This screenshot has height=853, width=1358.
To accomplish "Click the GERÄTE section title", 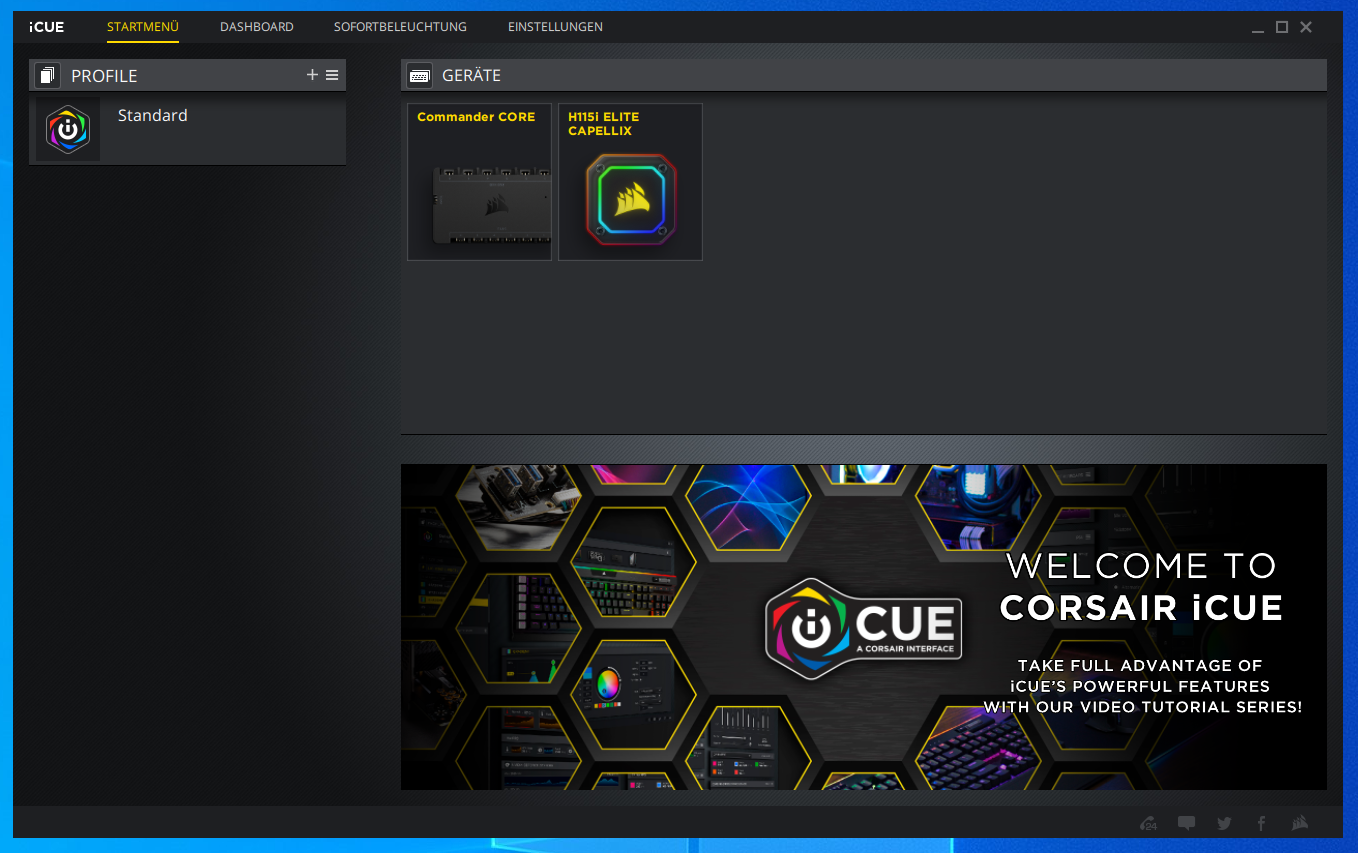I will tap(471, 75).
